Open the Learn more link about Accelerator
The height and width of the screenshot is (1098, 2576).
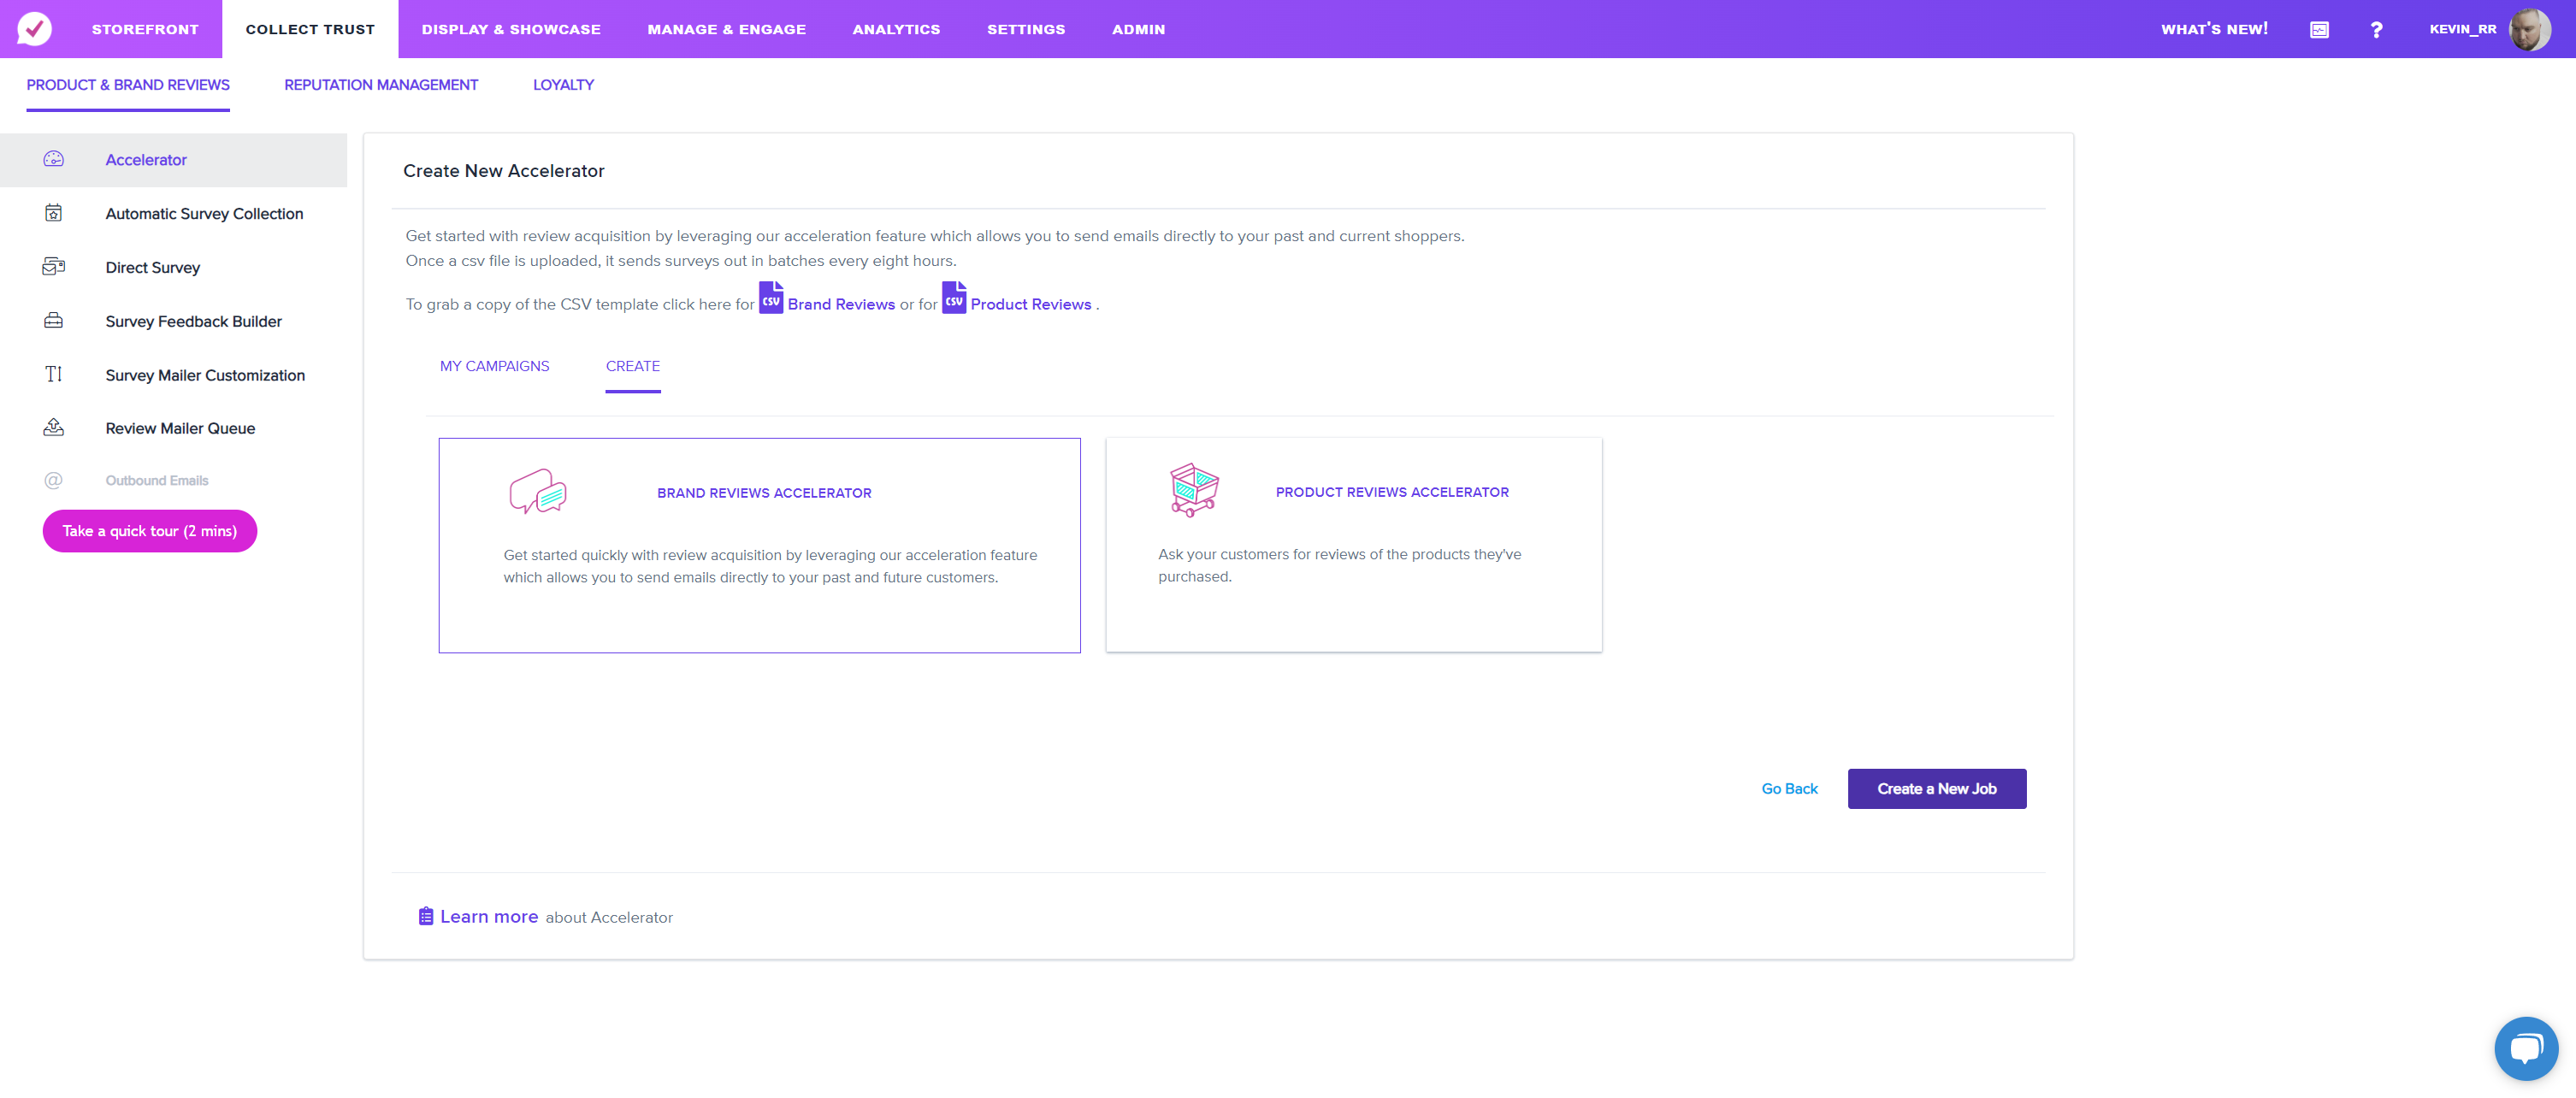click(x=489, y=916)
